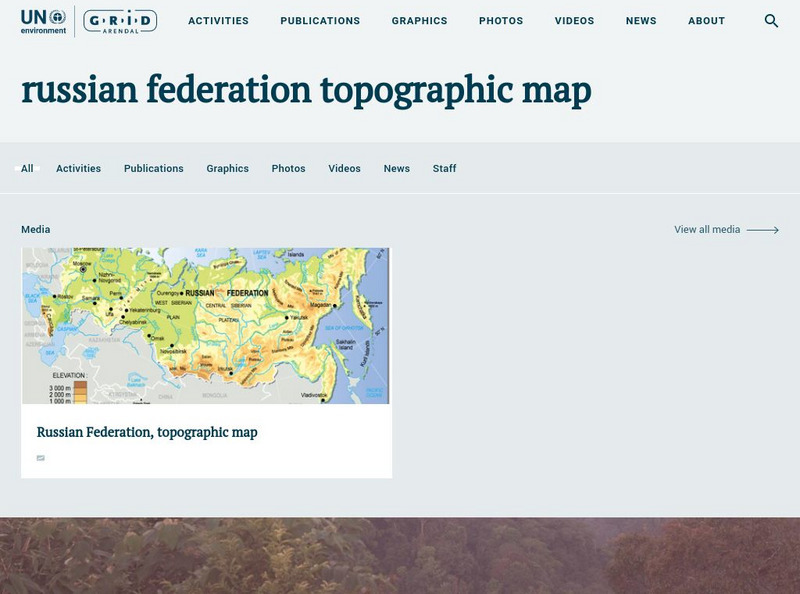This screenshot has width=800, height=594.
Task: Select the Staff filter
Action: click(x=444, y=168)
